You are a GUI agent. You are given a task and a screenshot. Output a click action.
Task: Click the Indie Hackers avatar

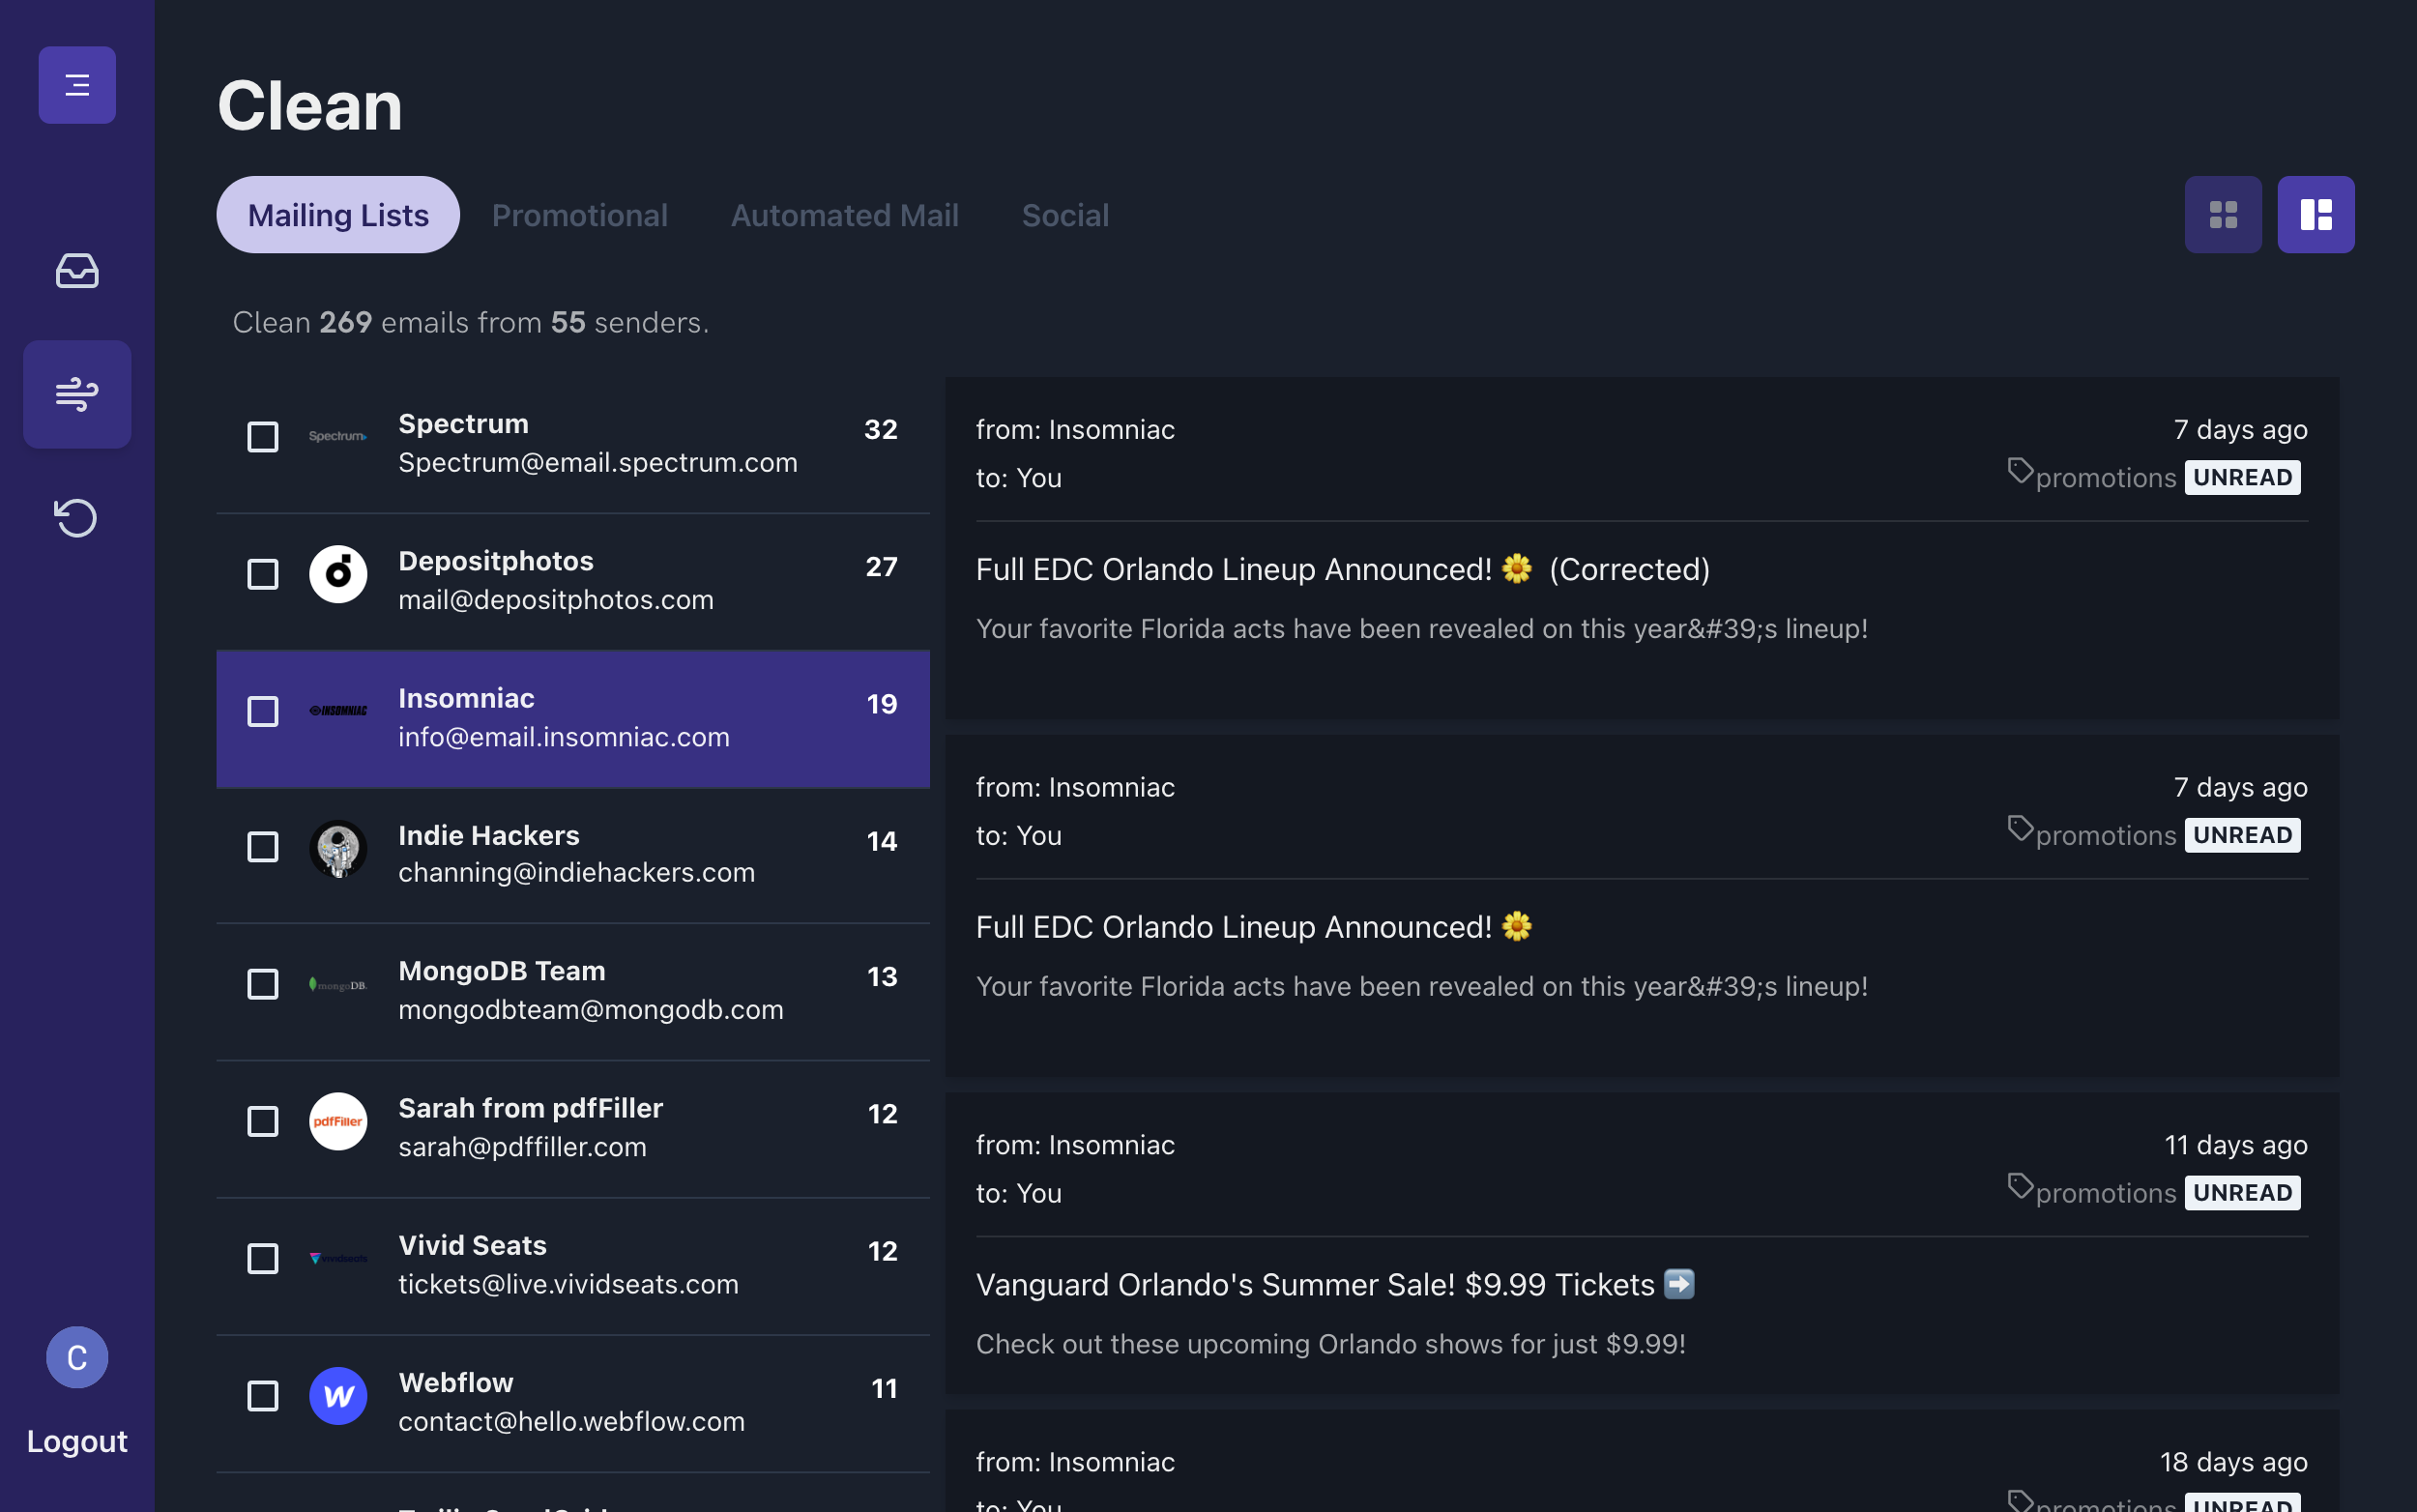point(338,848)
